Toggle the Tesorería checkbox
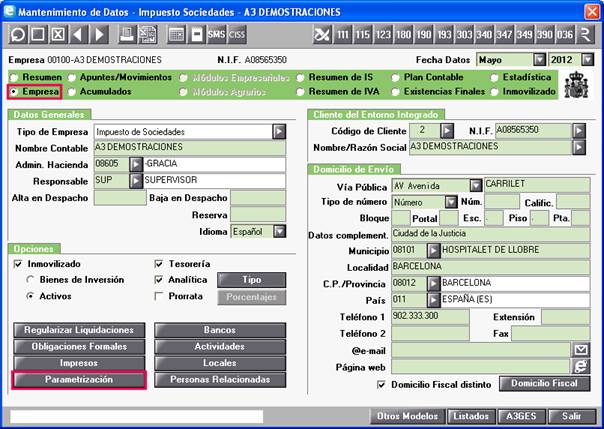This screenshot has height=429, width=604. pyautogui.click(x=159, y=264)
